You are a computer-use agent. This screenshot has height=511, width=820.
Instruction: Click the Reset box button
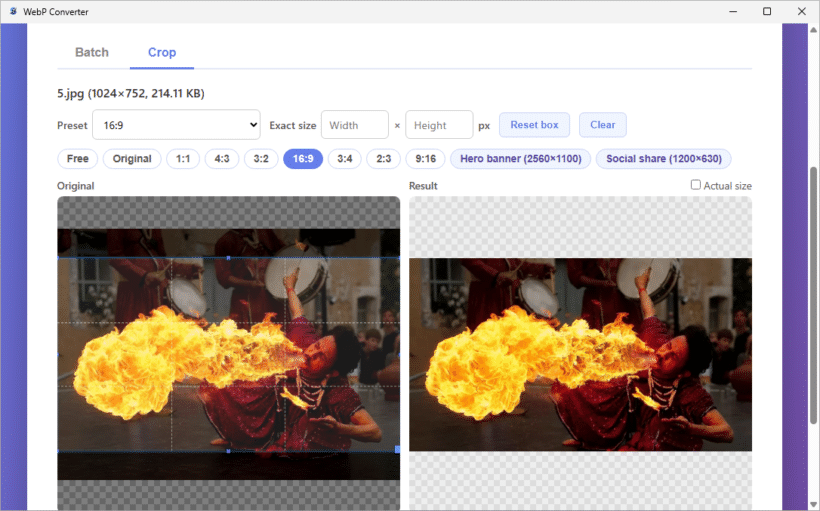click(x=534, y=125)
